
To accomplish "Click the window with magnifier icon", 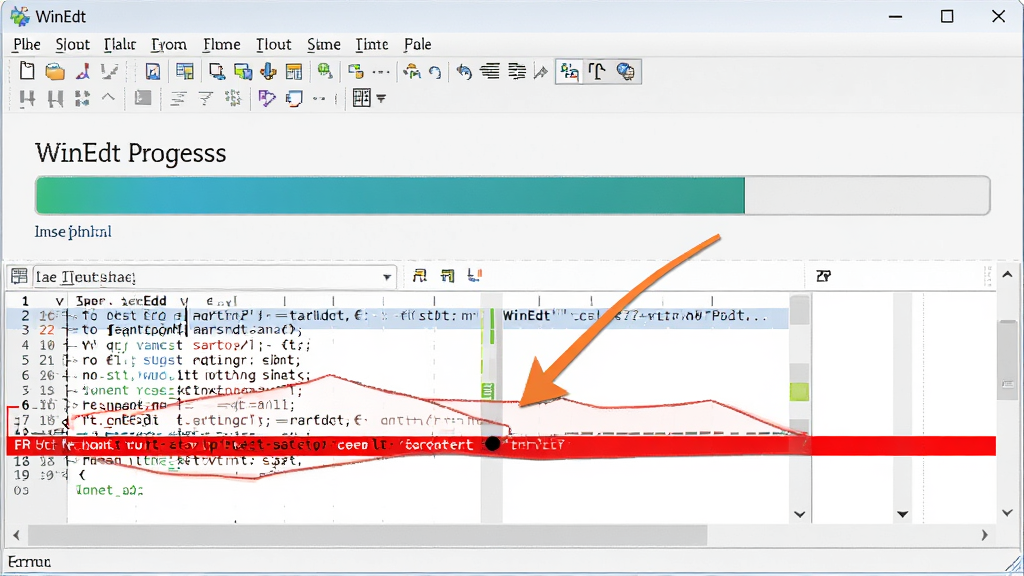I will [217, 71].
